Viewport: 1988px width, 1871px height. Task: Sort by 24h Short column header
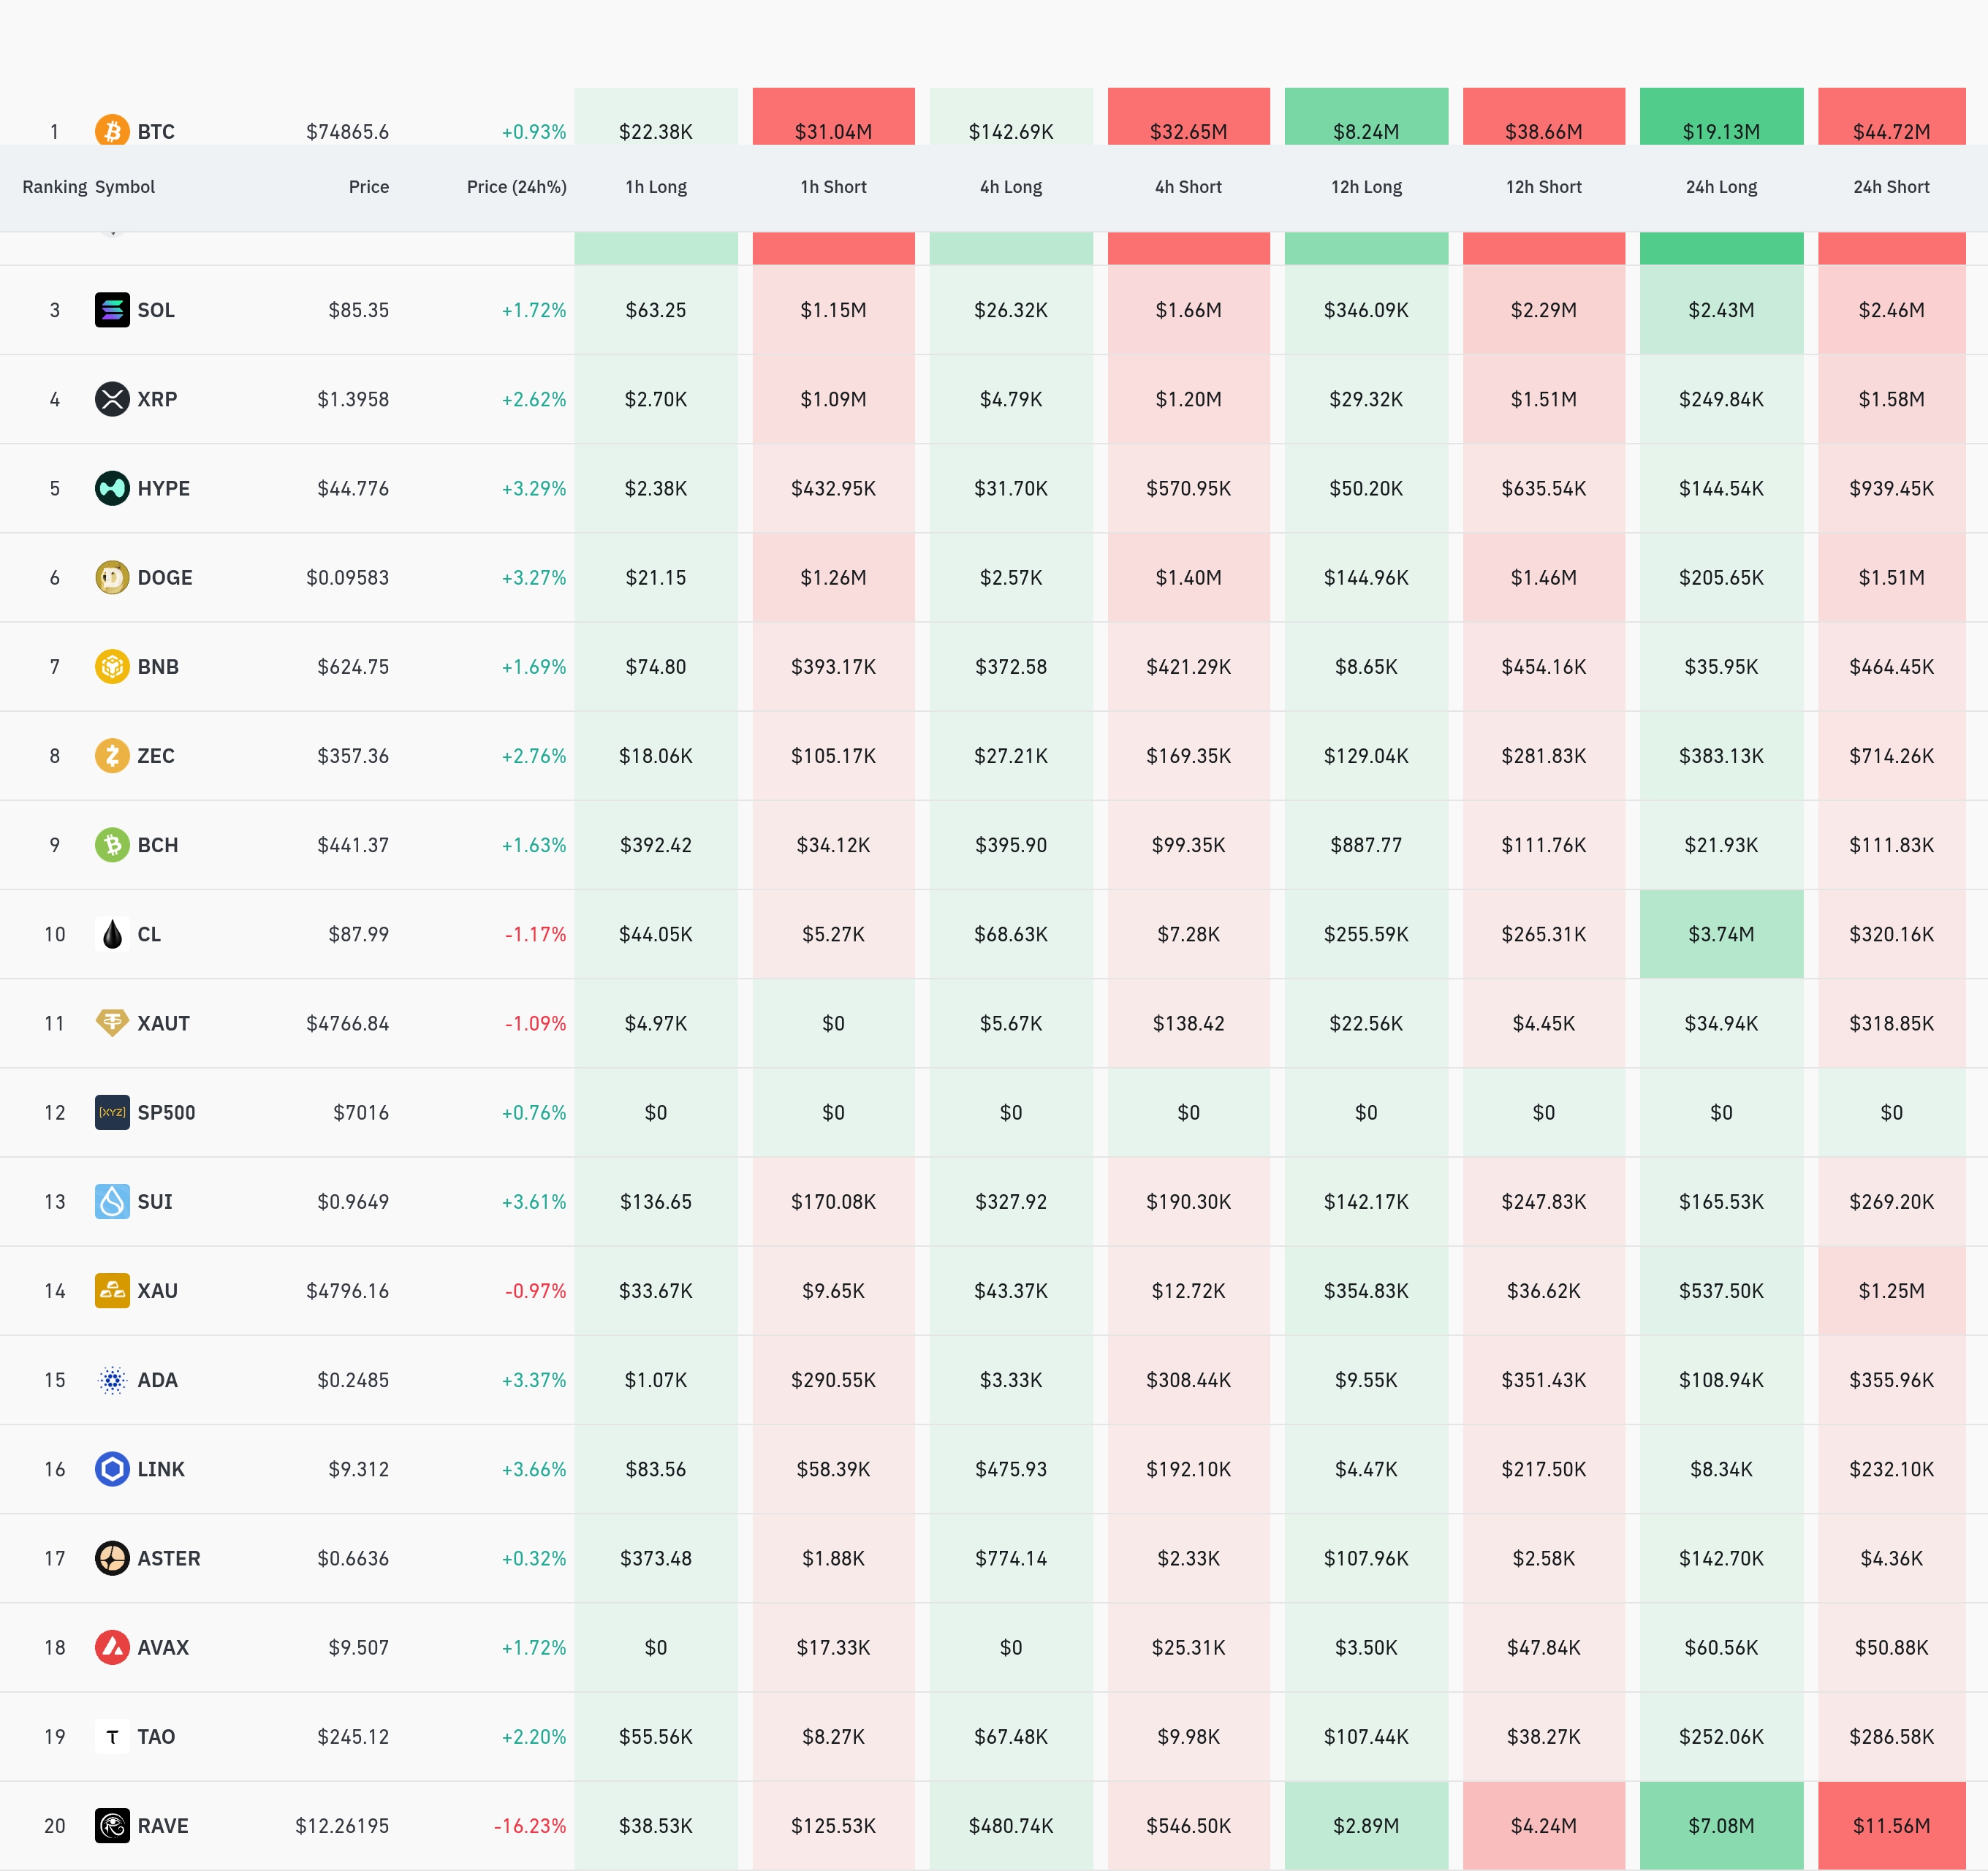point(1891,187)
